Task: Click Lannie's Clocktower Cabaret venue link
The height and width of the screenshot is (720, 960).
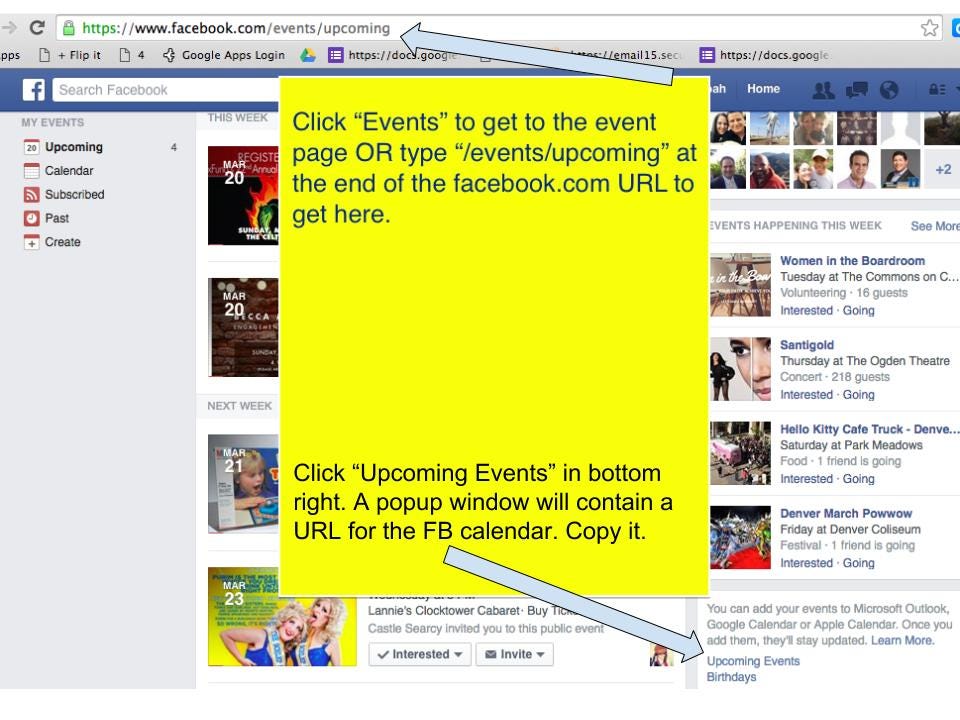Action: (x=443, y=611)
